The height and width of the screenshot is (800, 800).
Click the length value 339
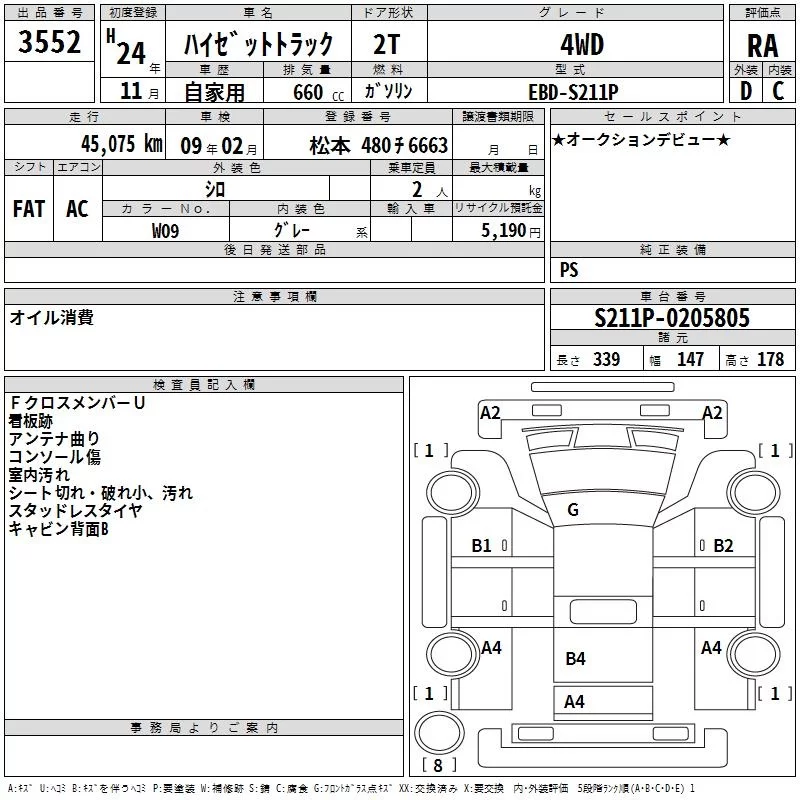point(607,359)
